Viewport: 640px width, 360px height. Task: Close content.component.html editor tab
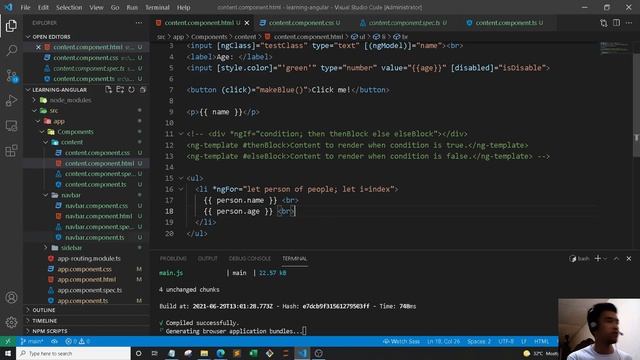247,23
